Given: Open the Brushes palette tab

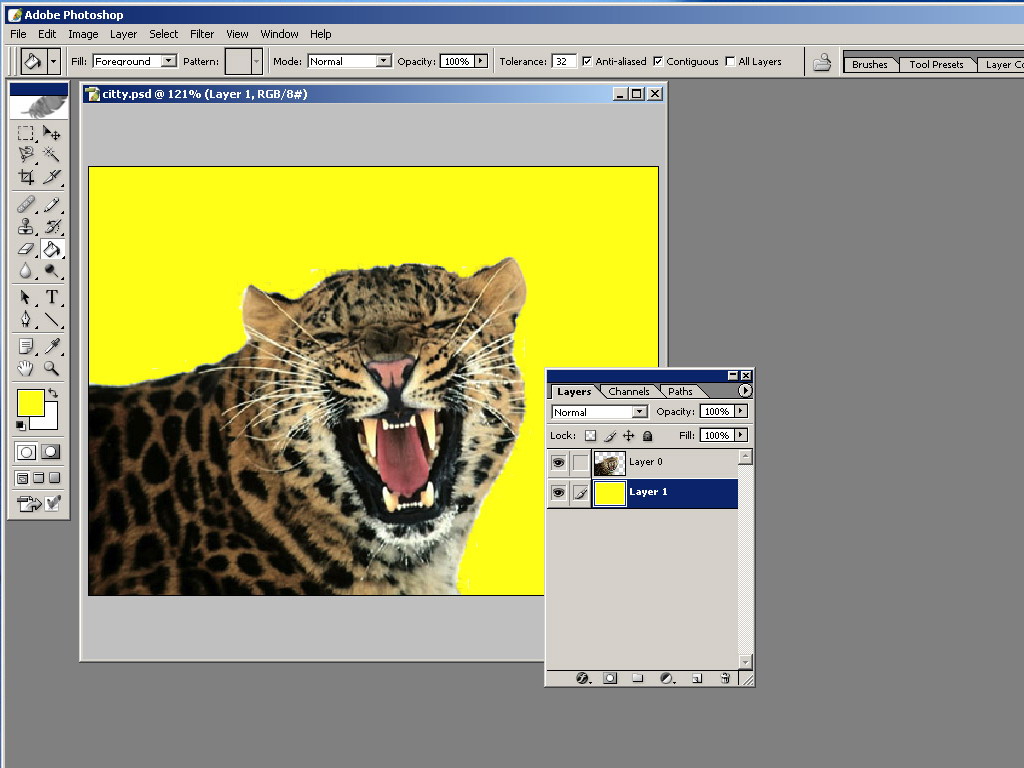Looking at the screenshot, I should tap(869, 64).
